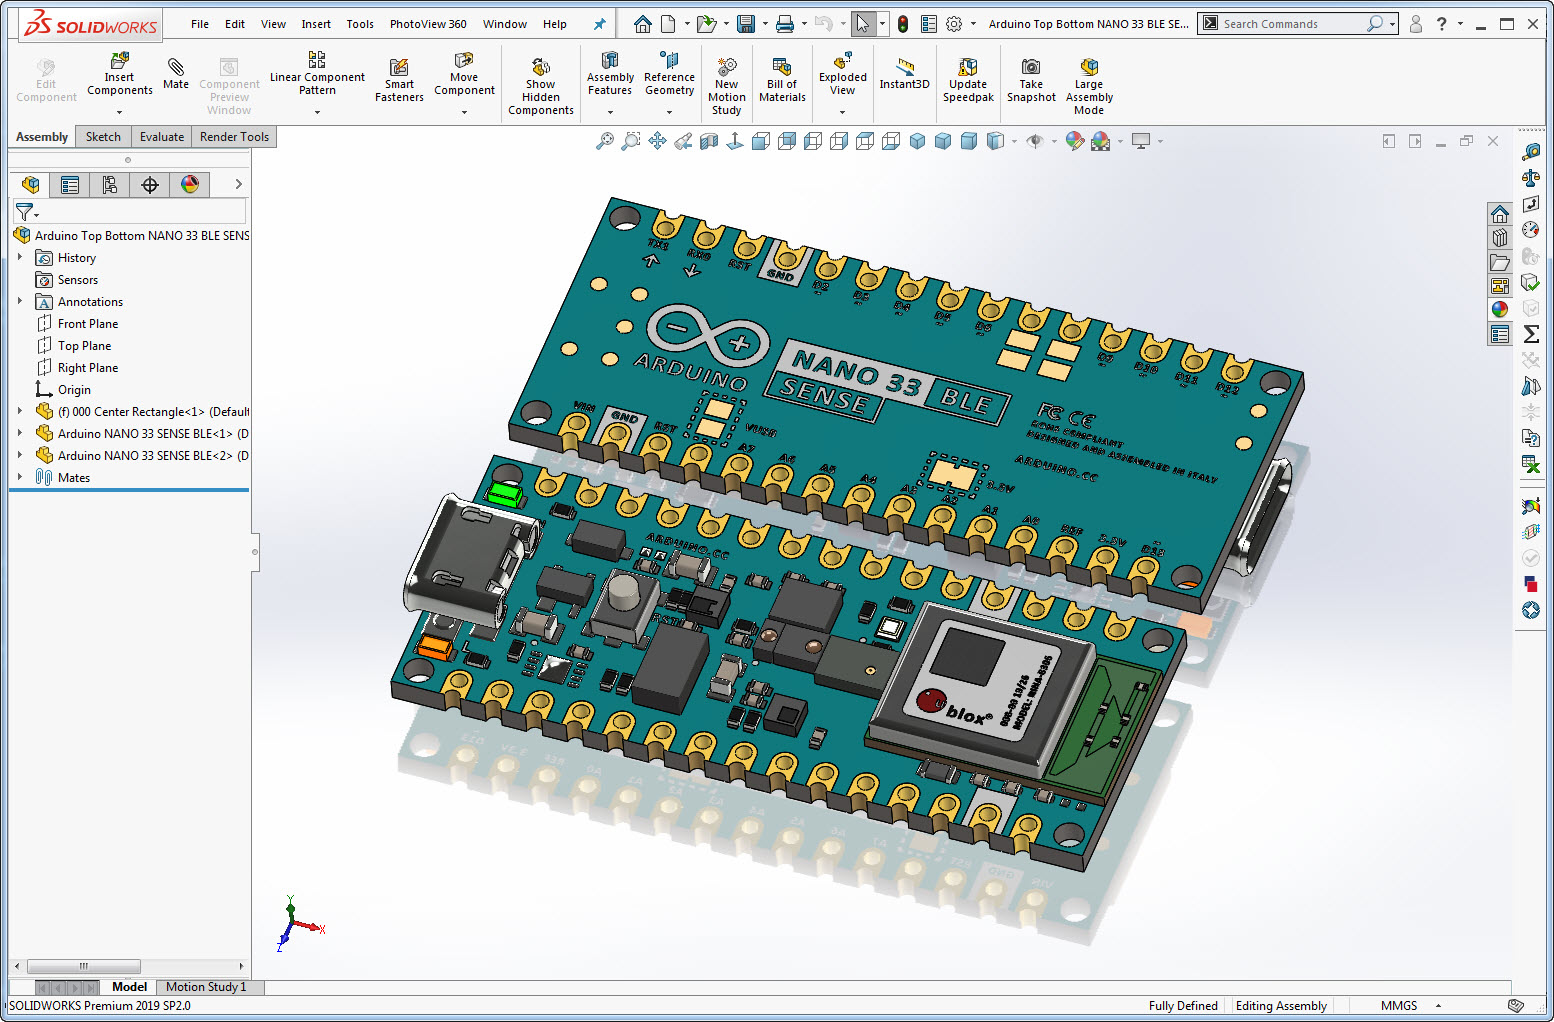Click New Motion Study button
This screenshot has height=1022, width=1554.
tap(727, 86)
